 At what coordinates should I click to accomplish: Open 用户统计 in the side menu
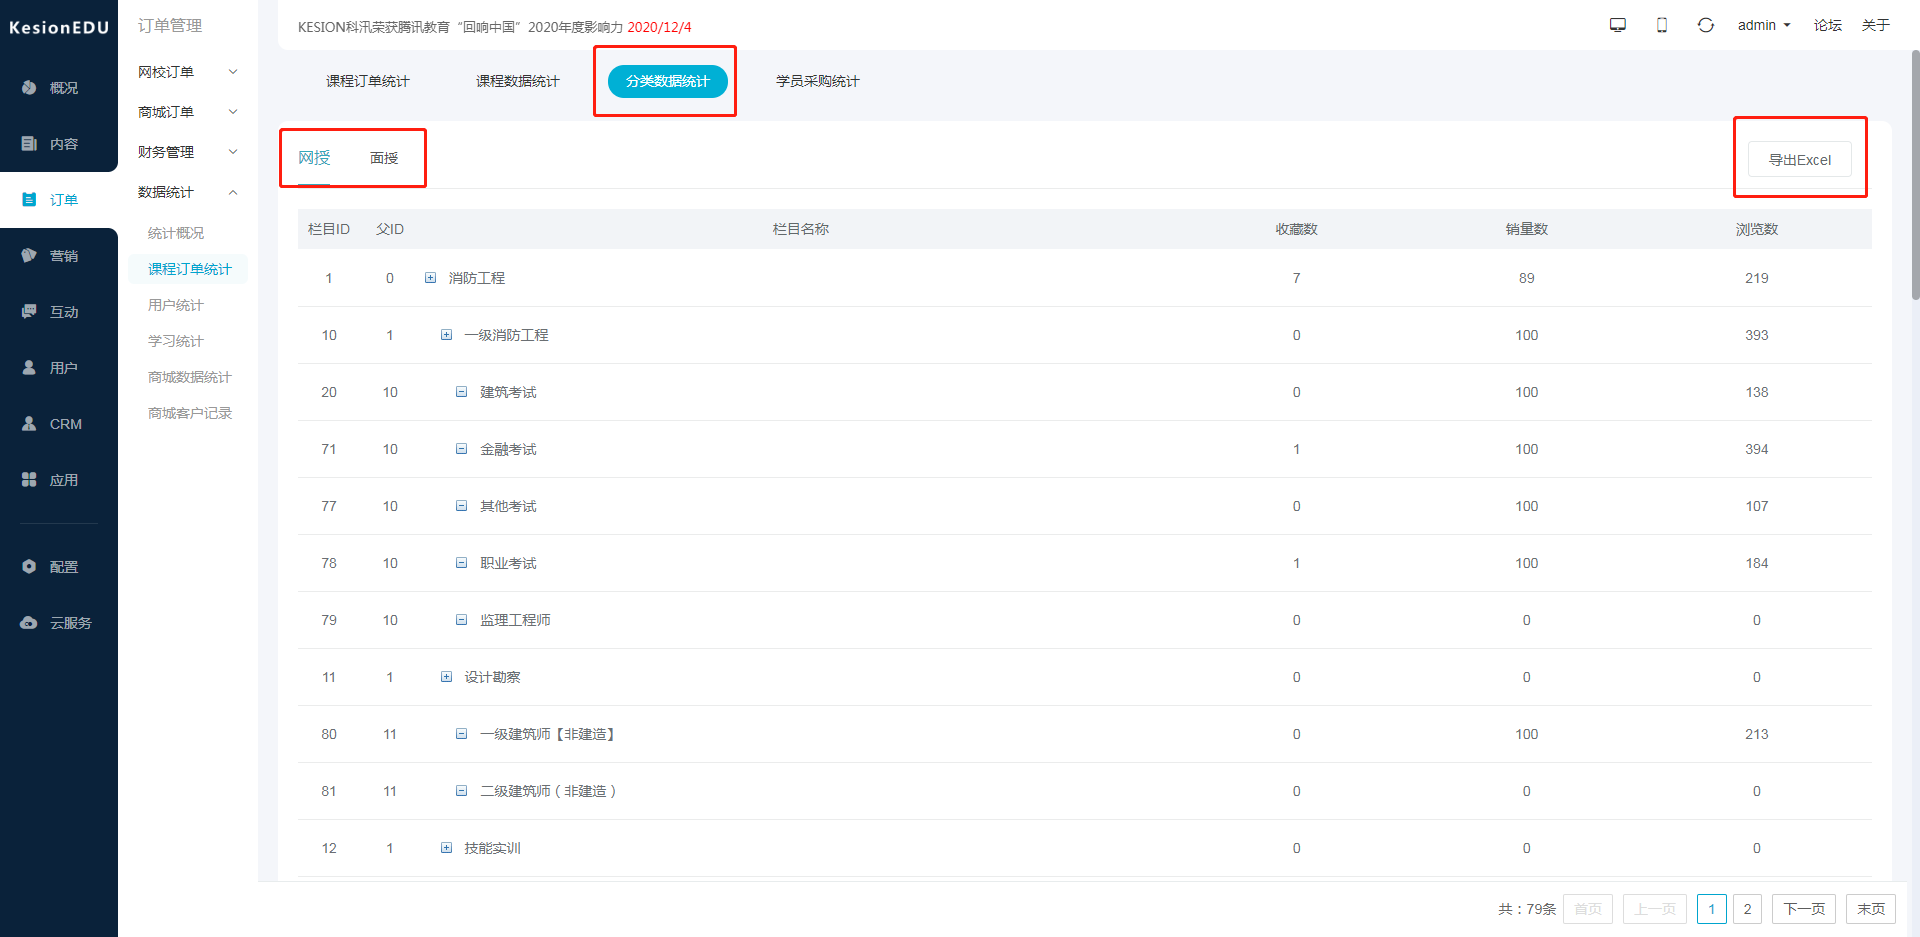point(176,305)
